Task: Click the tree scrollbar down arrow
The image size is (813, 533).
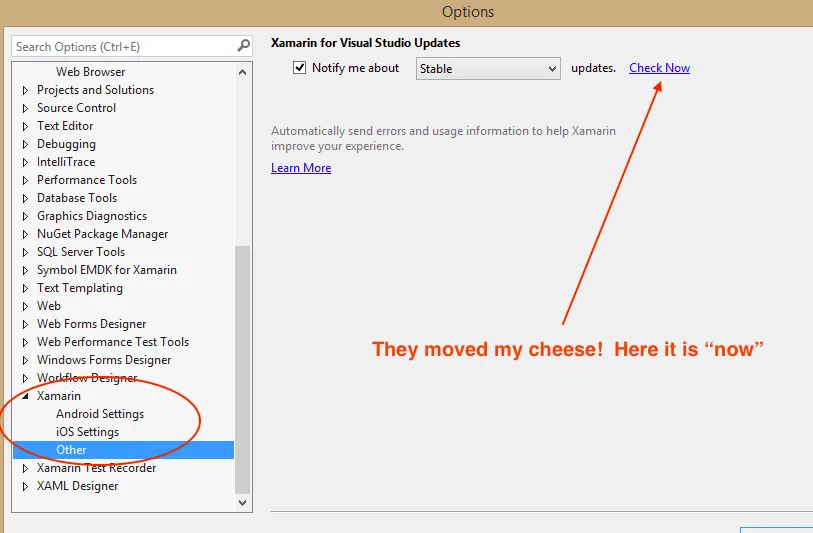Action: [242, 502]
